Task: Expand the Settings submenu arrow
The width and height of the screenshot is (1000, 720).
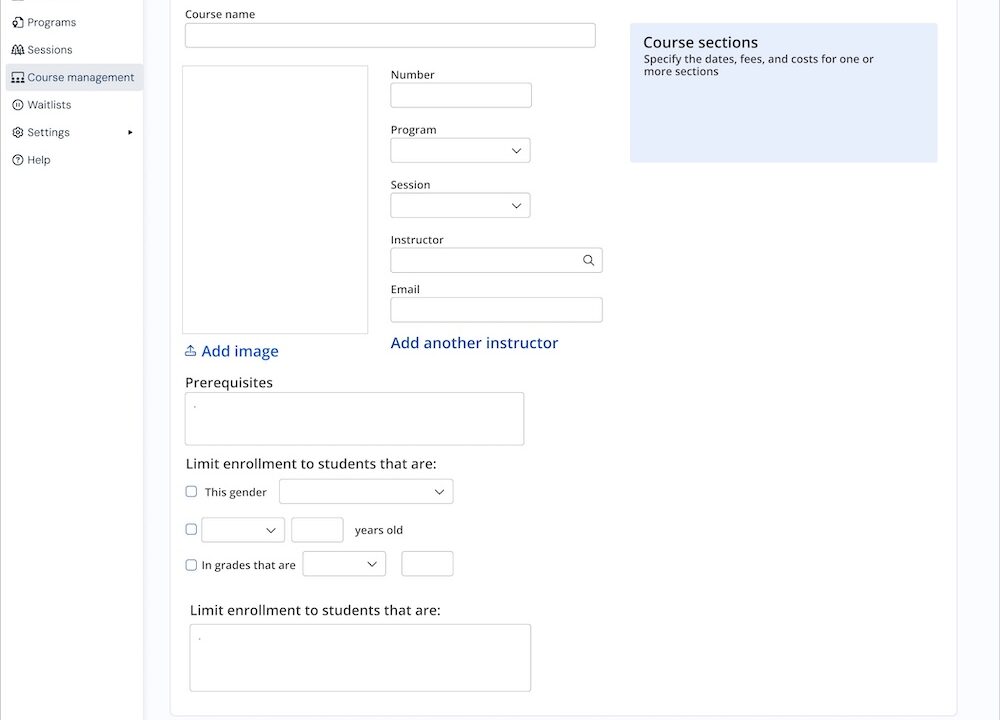Action: (131, 131)
